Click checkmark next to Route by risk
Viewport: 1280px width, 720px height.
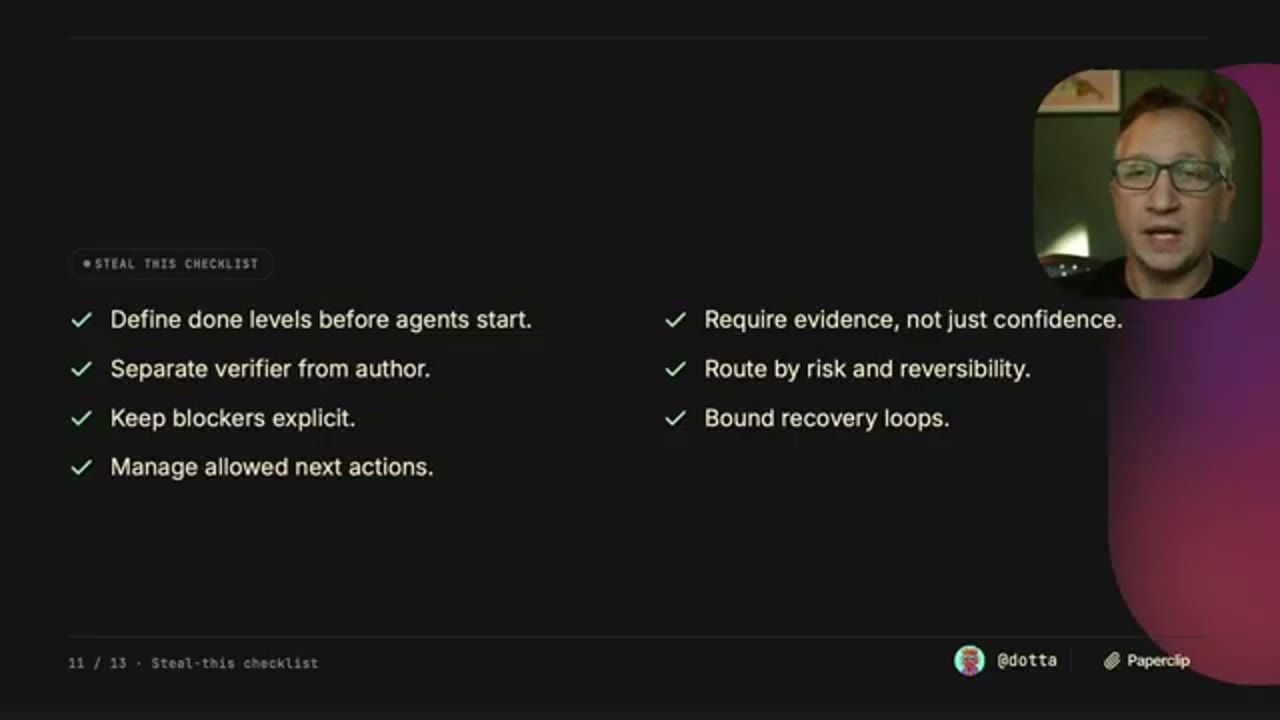(x=676, y=369)
